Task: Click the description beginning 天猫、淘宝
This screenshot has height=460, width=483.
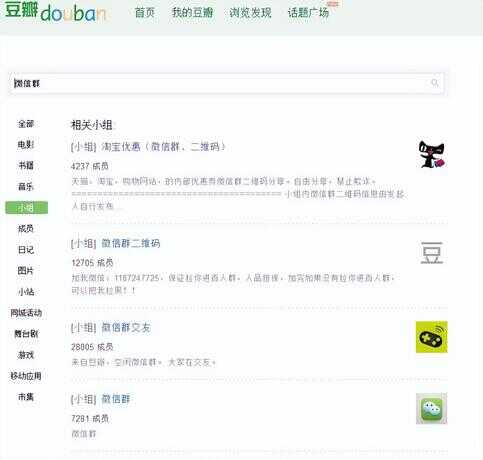Action: pyautogui.click(x=238, y=194)
